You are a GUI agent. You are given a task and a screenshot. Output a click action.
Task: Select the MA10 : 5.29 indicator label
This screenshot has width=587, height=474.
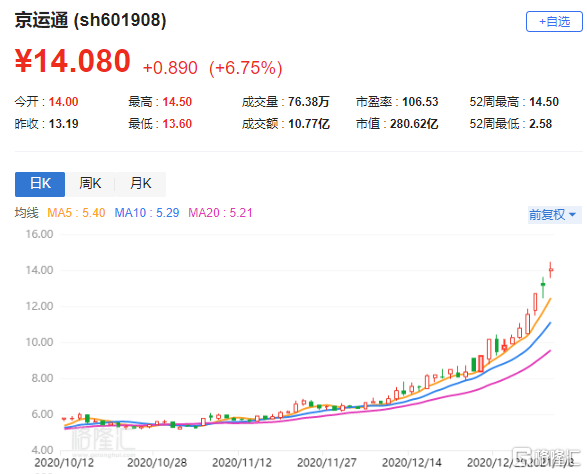147,213
